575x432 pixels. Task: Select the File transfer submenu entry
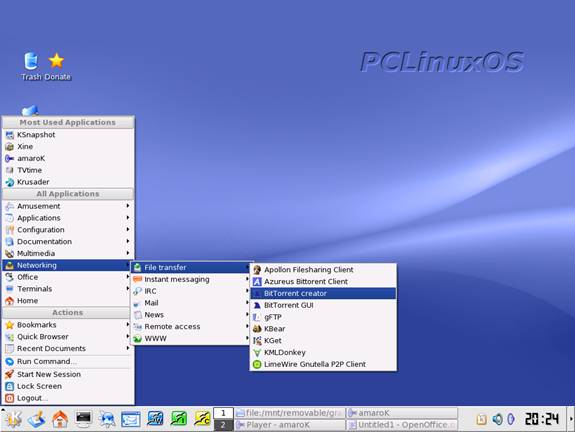(191, 267)
